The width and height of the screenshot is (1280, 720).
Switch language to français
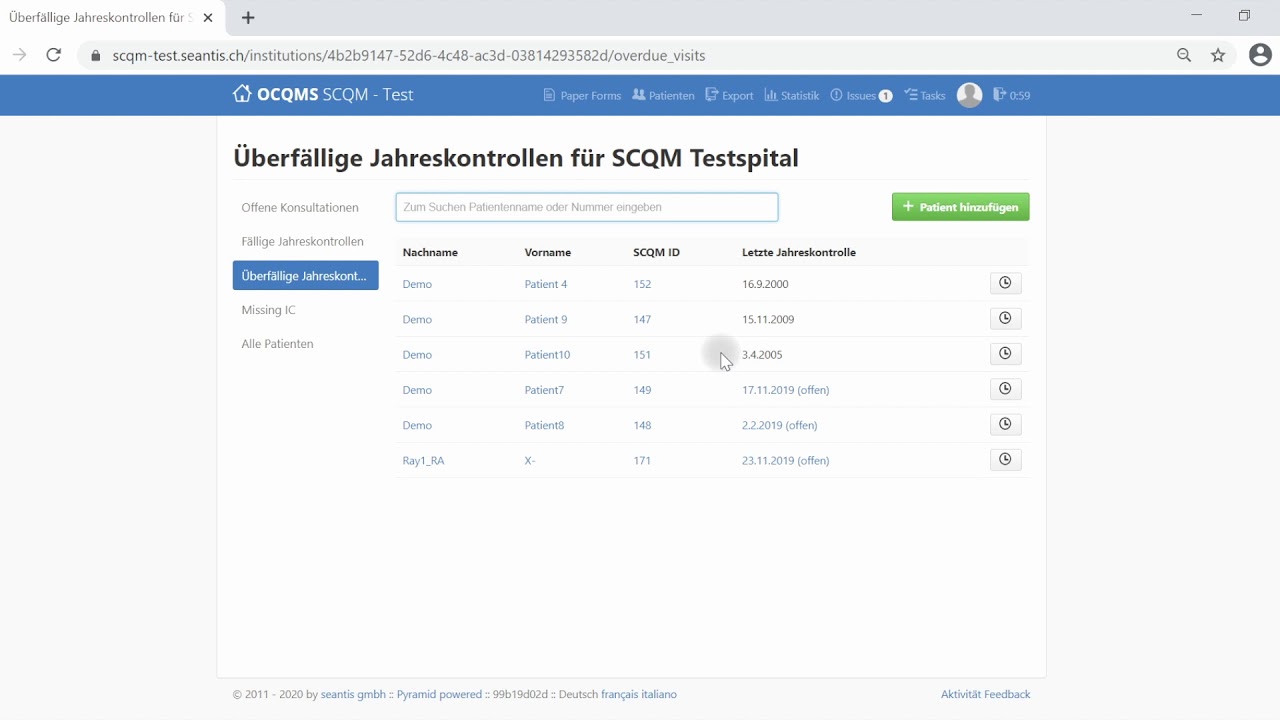619,694
